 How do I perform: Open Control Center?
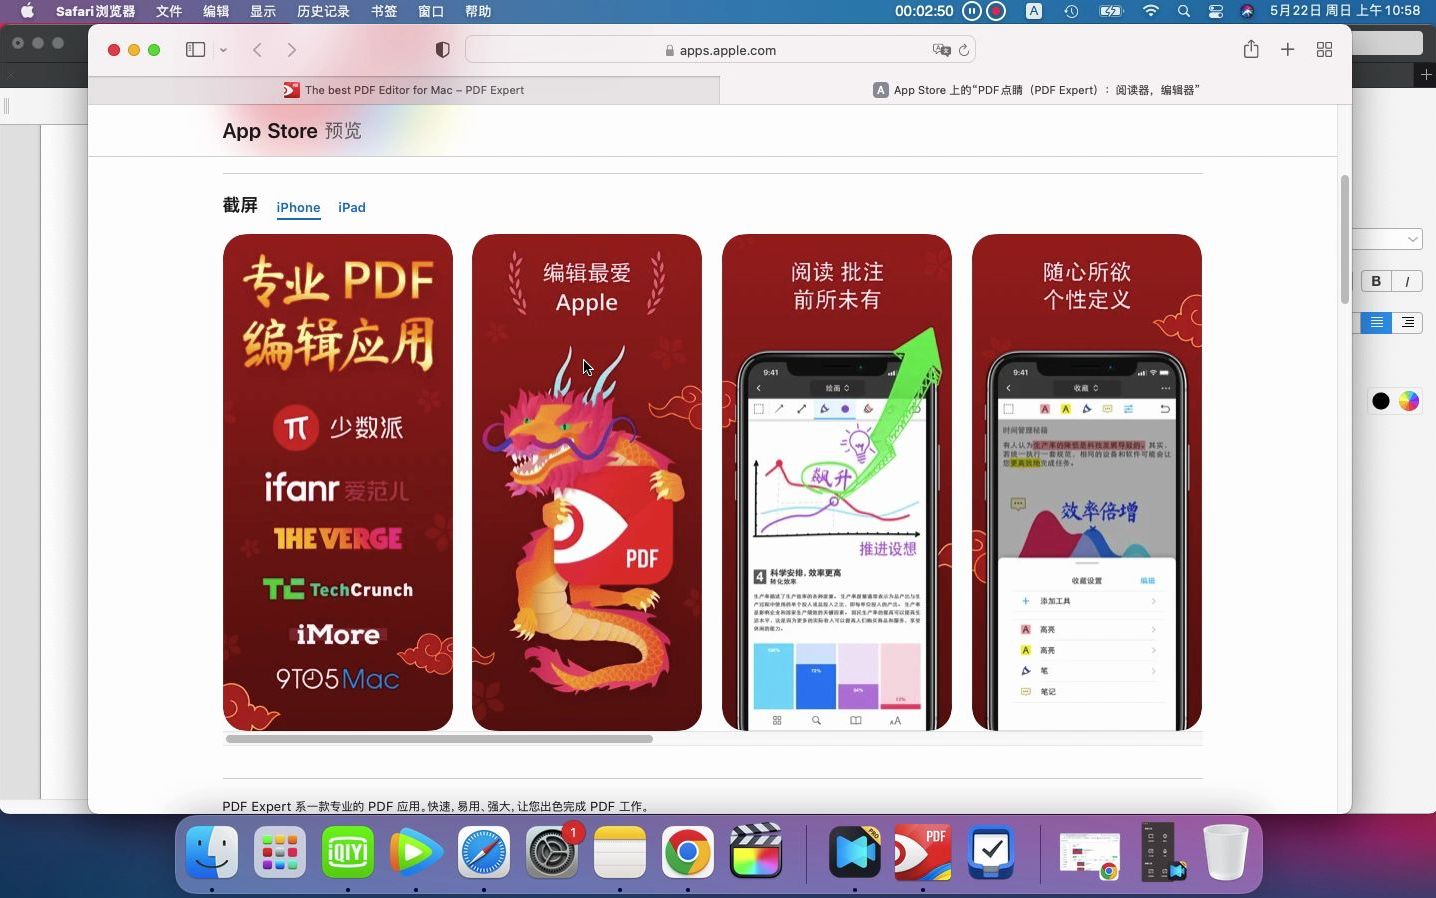1216,11
